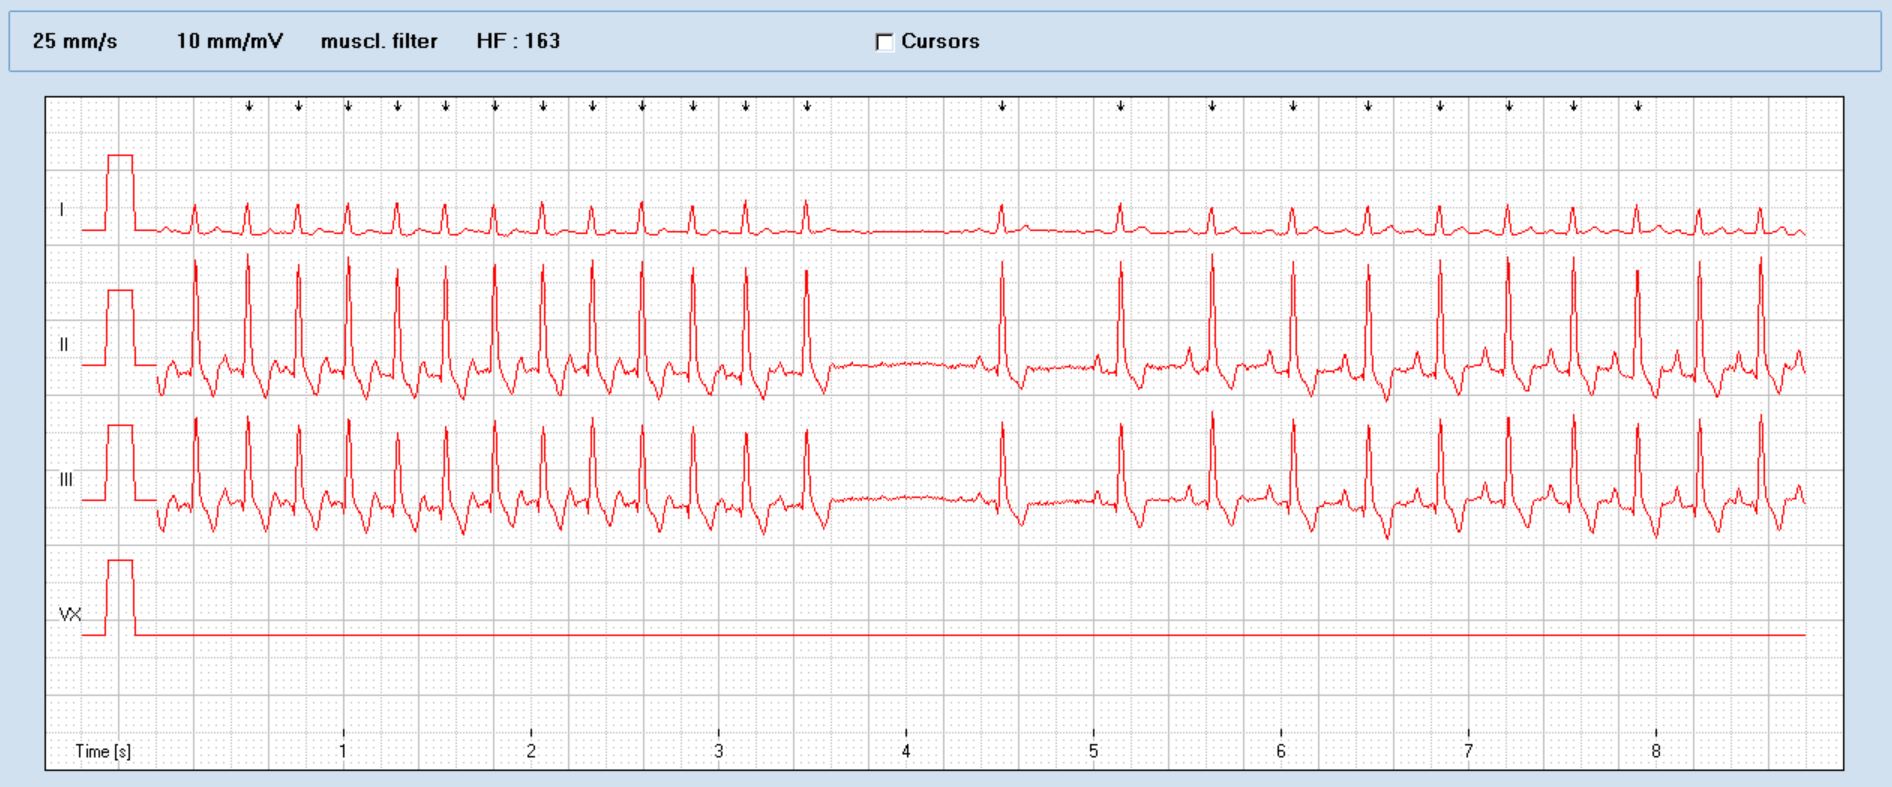Click the lead II QRS spike at 4.5 seconds

[x=1002, y=320]
